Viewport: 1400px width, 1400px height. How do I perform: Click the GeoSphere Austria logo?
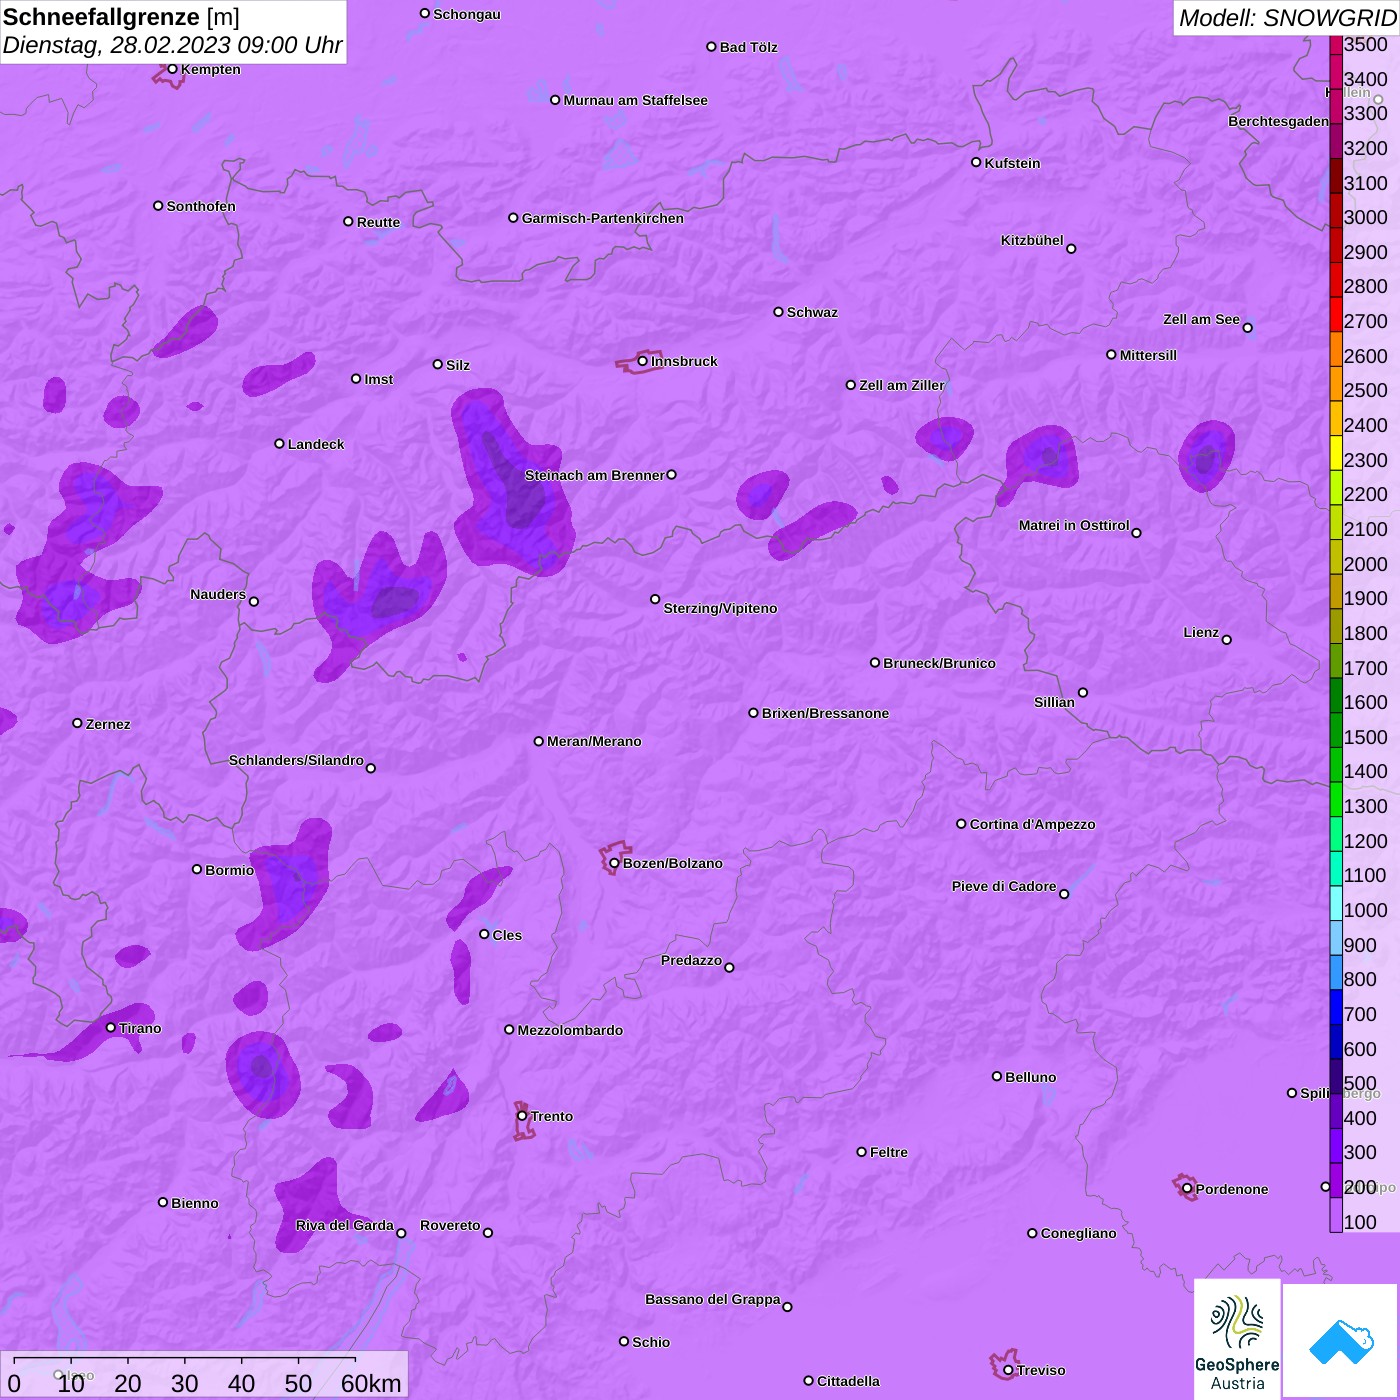[x=1237, y=1340]
